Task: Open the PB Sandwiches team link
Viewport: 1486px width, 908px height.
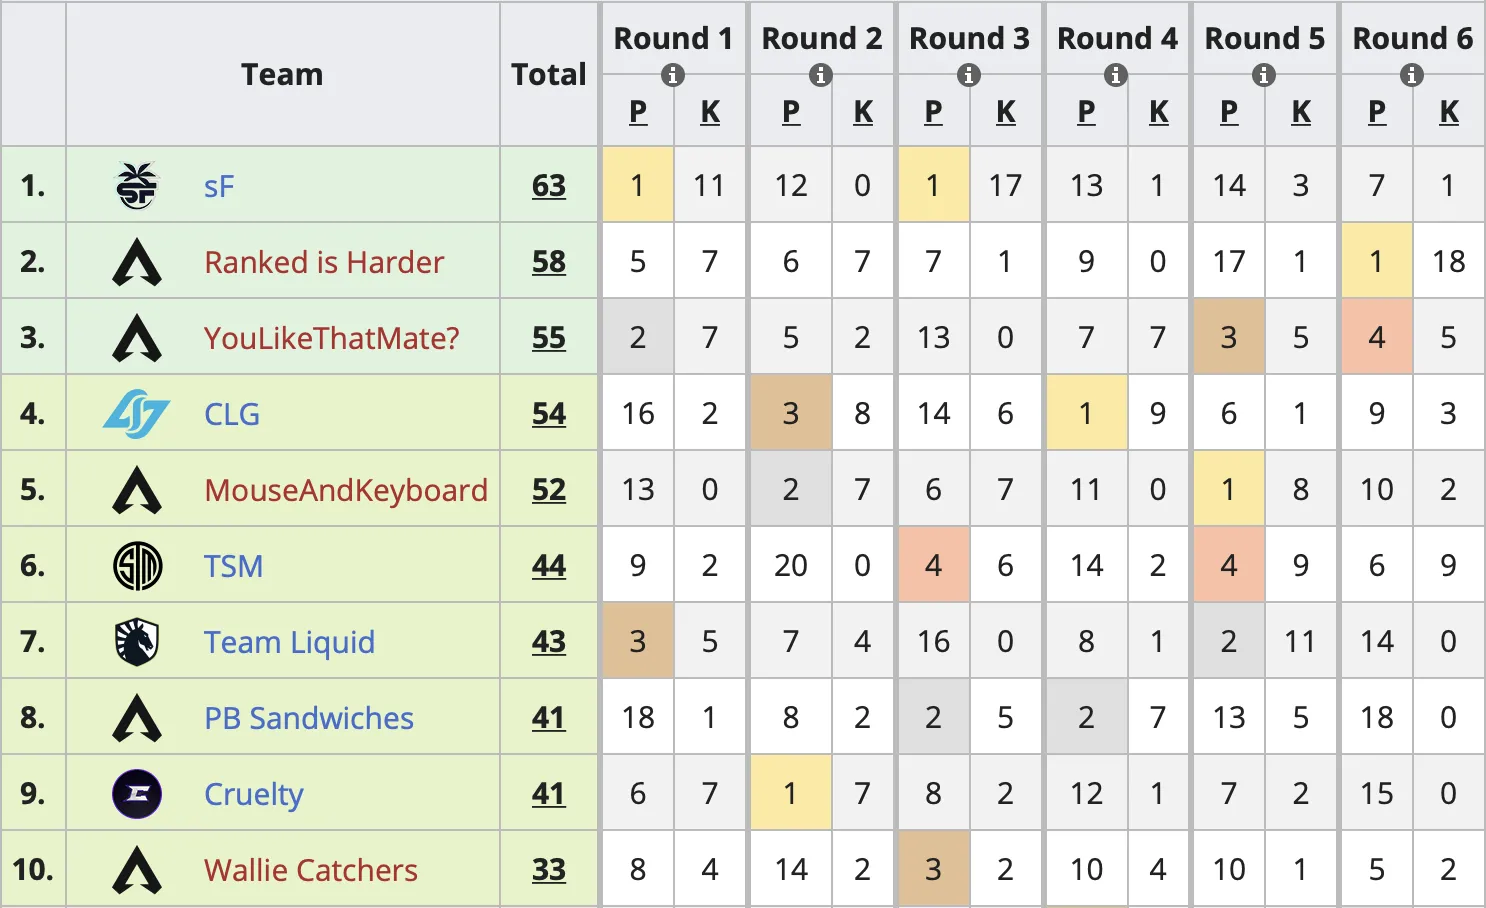Action: tap(308, 719)
